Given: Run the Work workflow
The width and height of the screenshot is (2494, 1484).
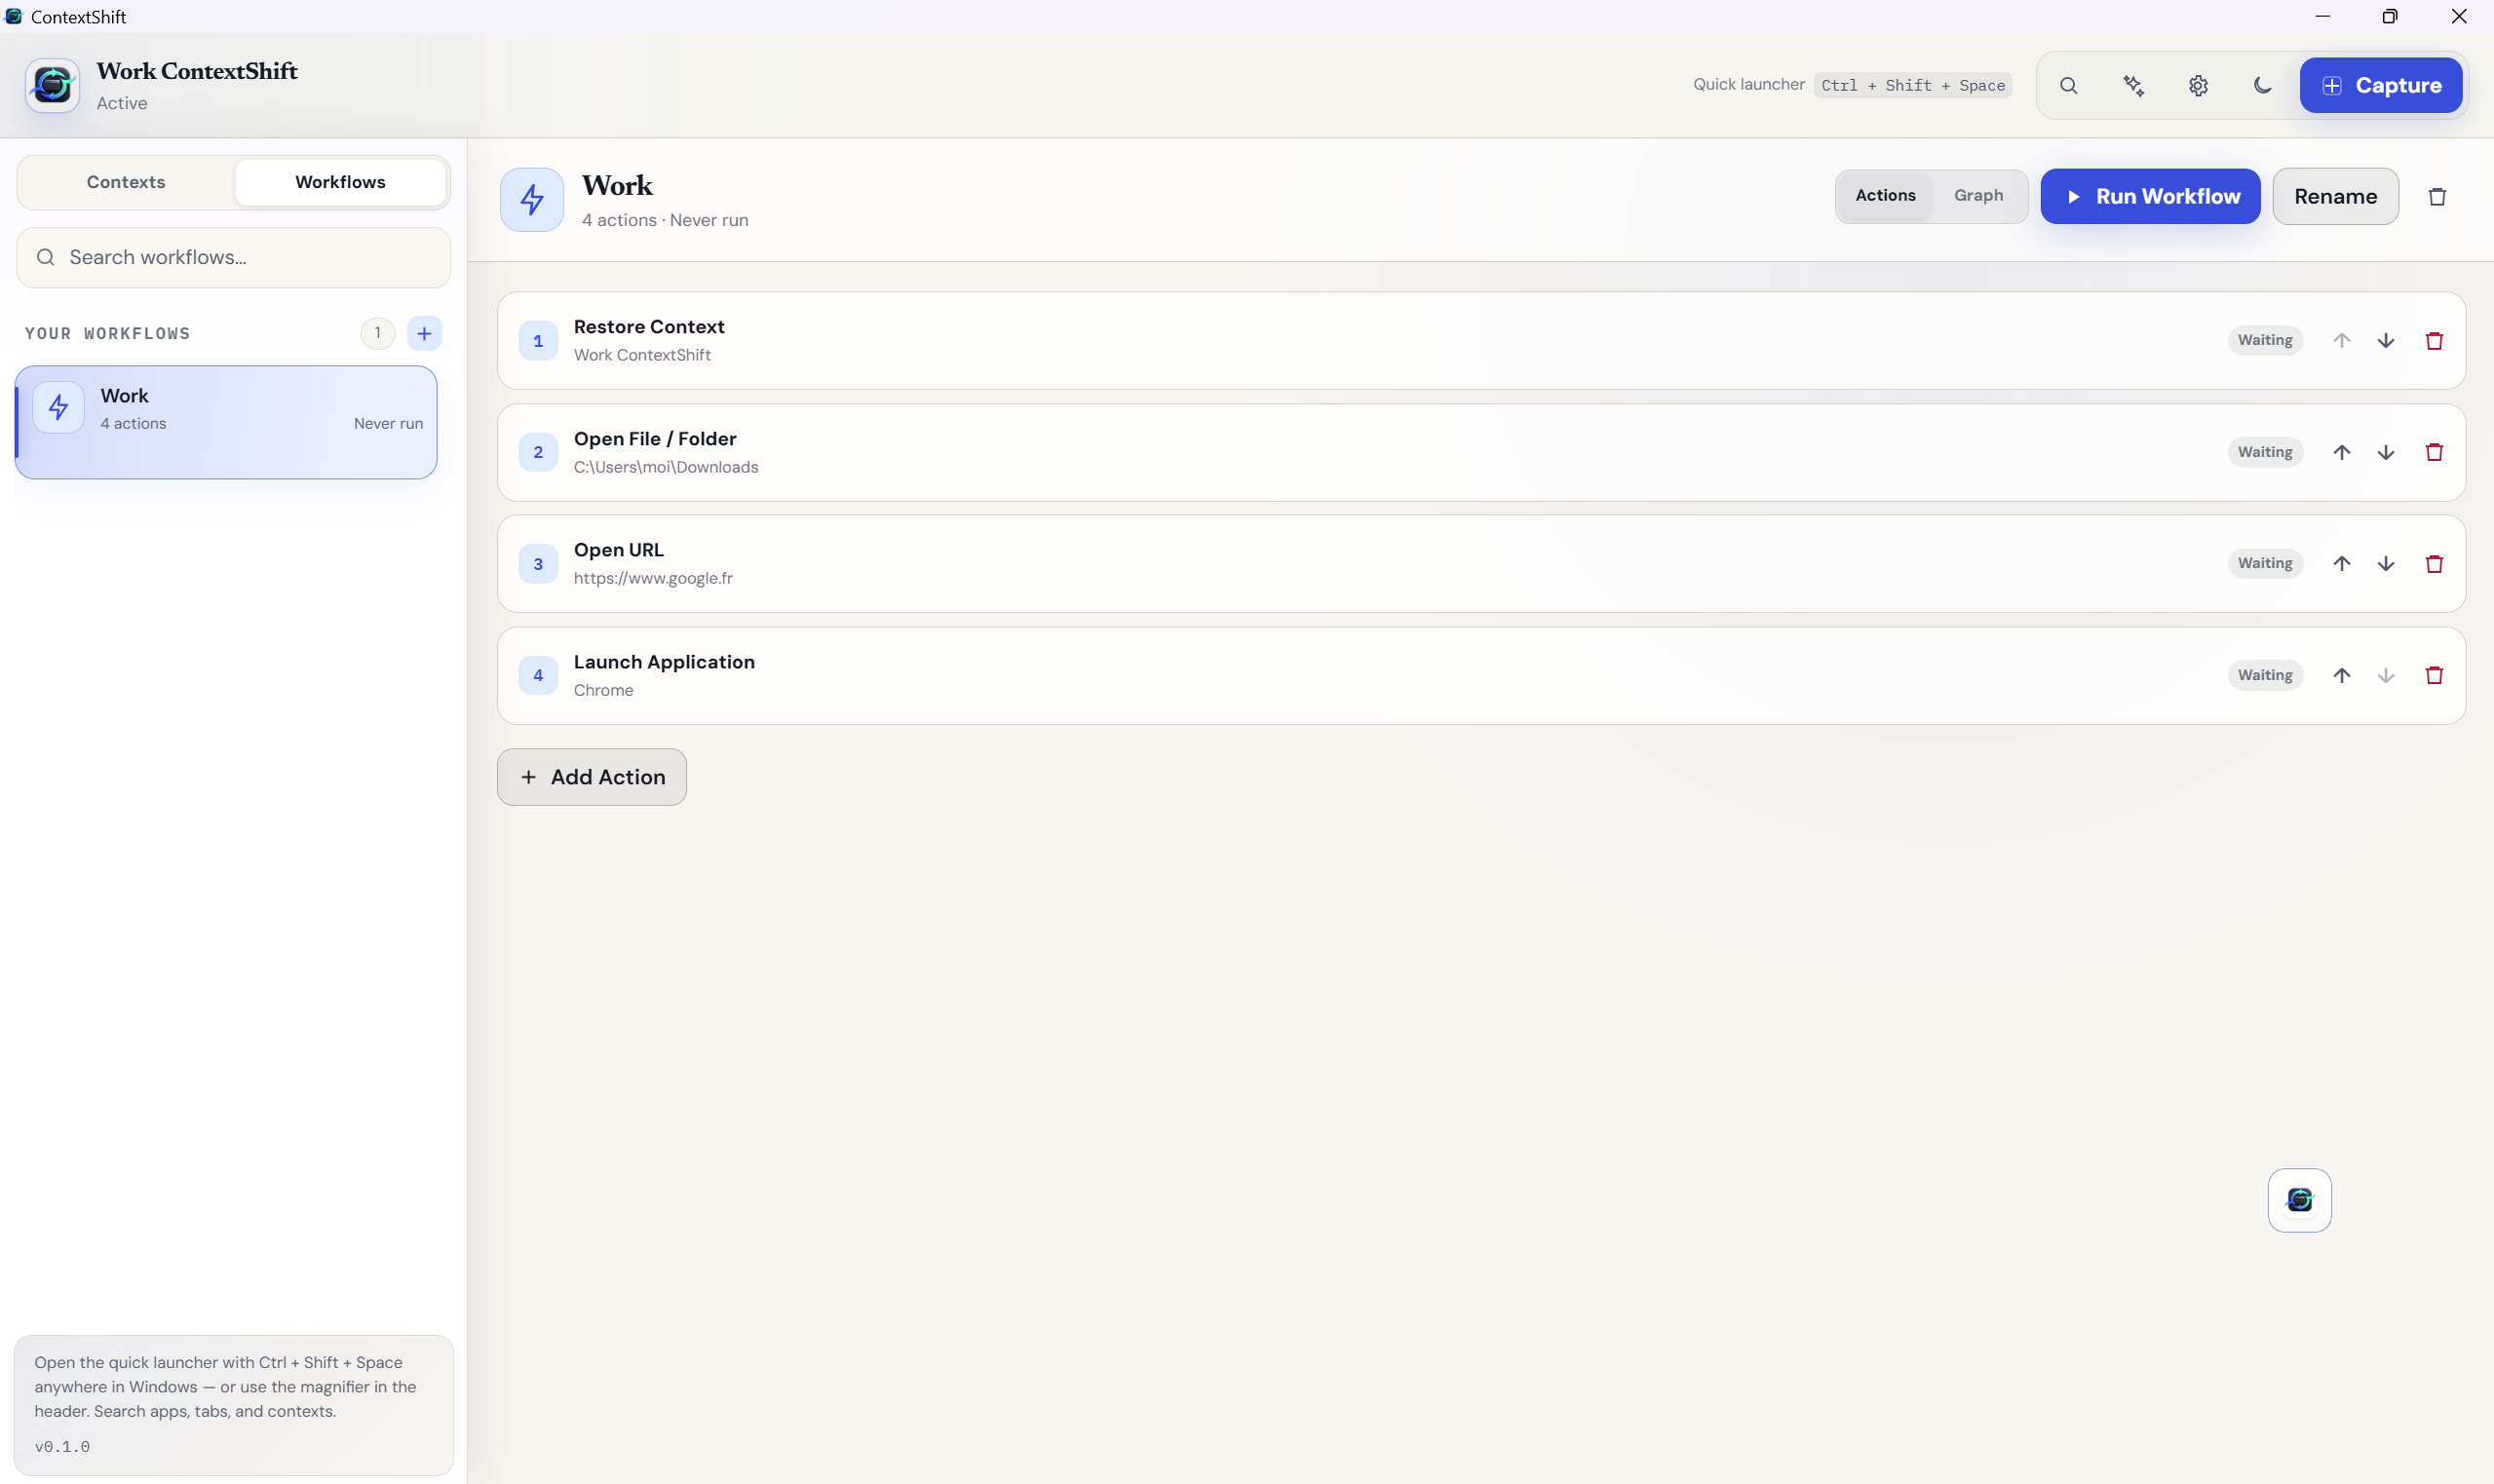Looking at the screenshot, I should pyautogui.click(x=2150, y=196).
